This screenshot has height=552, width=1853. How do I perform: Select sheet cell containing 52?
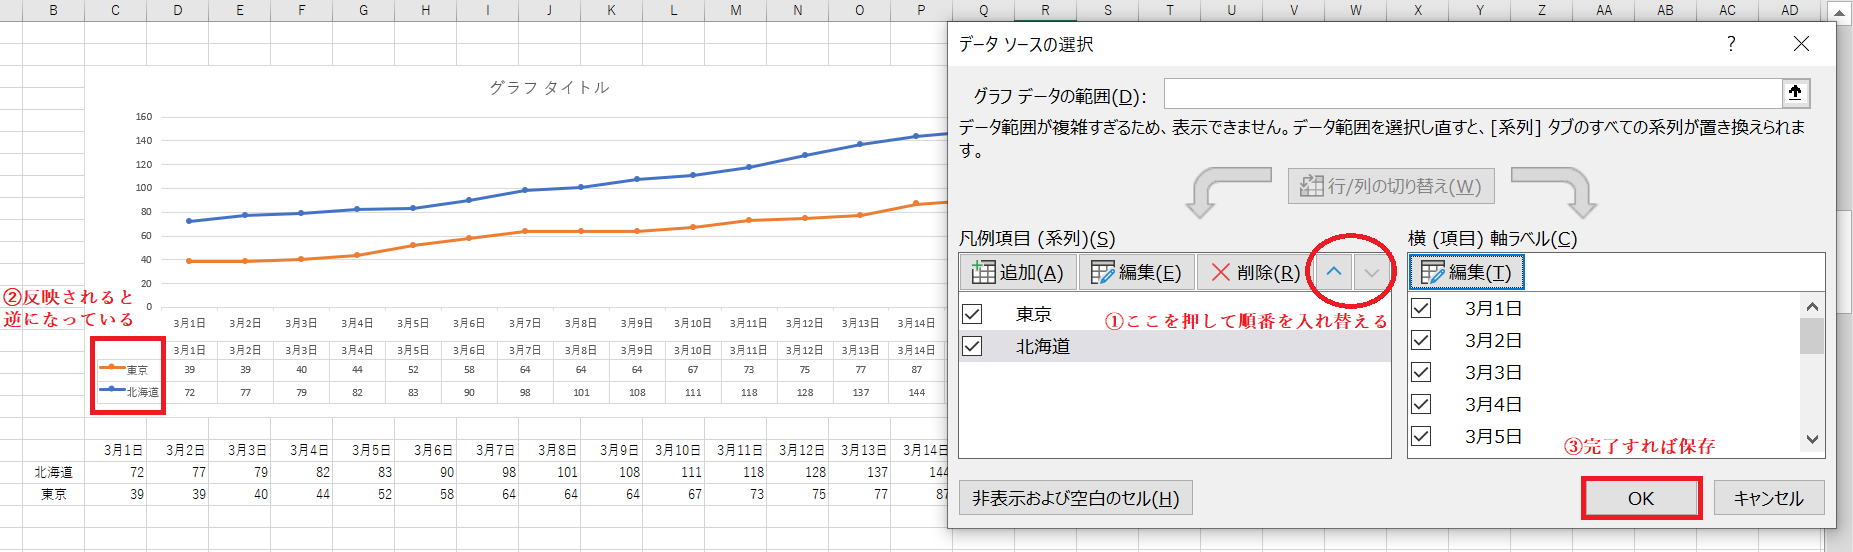363,494
